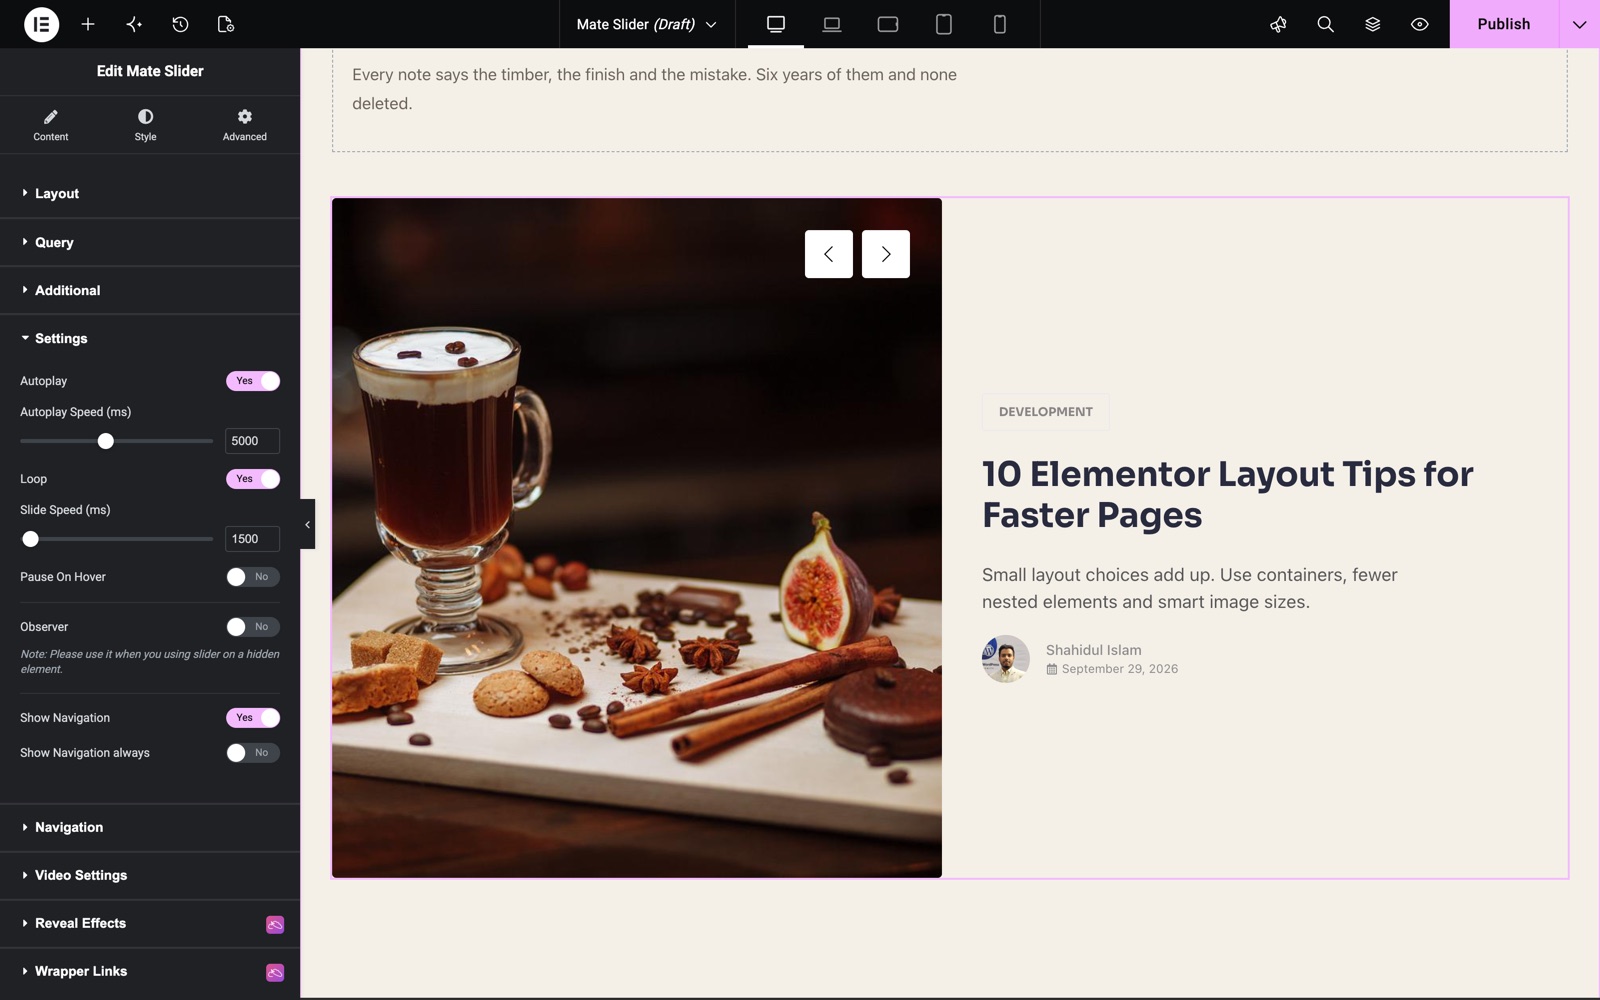Screen dimensions: 1600x1000
Task: Open the Mate Slider (Draft) document dropdown
Action: click(x=647, y=24)
